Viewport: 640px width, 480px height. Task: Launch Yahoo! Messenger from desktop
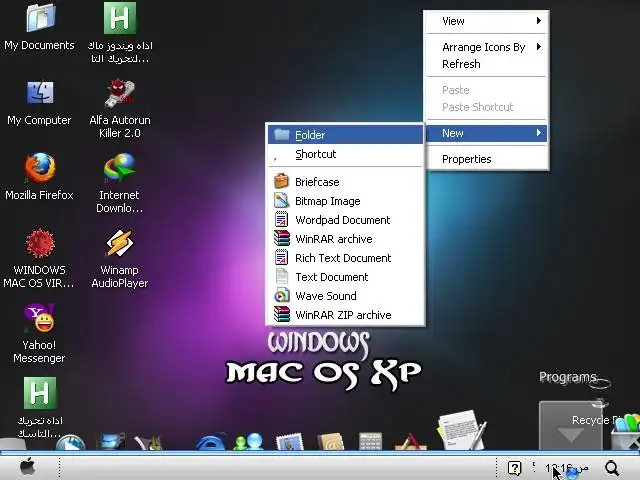click(40, 318)
